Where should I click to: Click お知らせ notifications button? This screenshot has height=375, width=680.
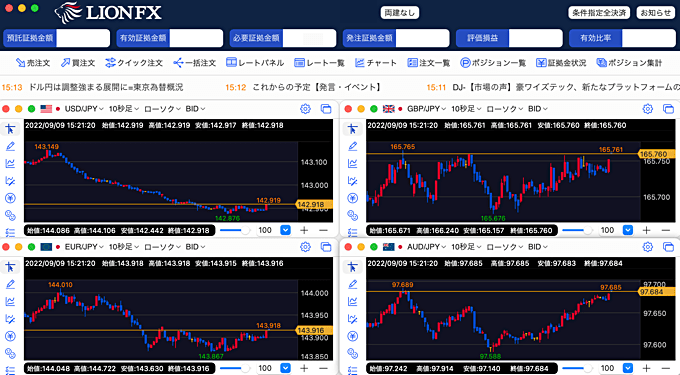tap(656, 13)
